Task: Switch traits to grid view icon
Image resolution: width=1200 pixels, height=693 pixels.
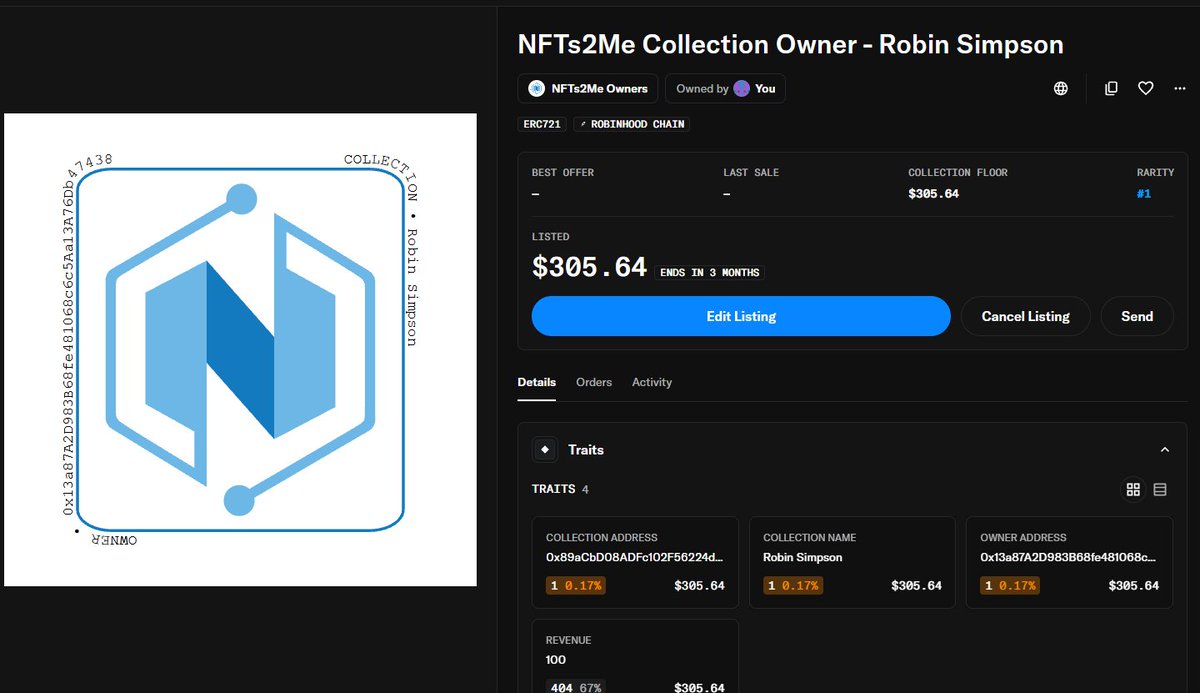Action: [1133, 489]
